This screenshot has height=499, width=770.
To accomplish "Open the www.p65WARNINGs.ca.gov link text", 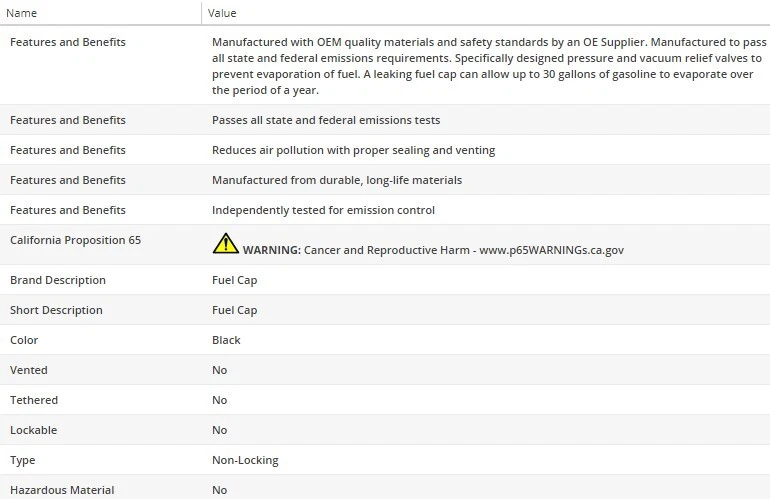I will 551,250.
